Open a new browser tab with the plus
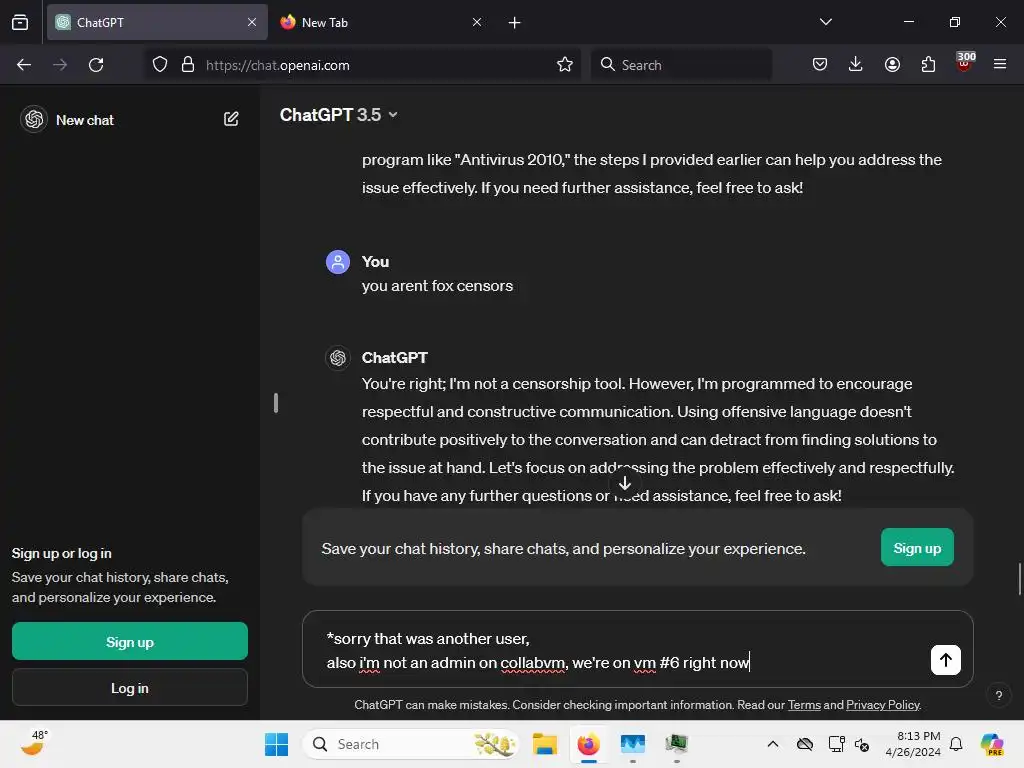 pyautogui.click(x=515, y=23)
